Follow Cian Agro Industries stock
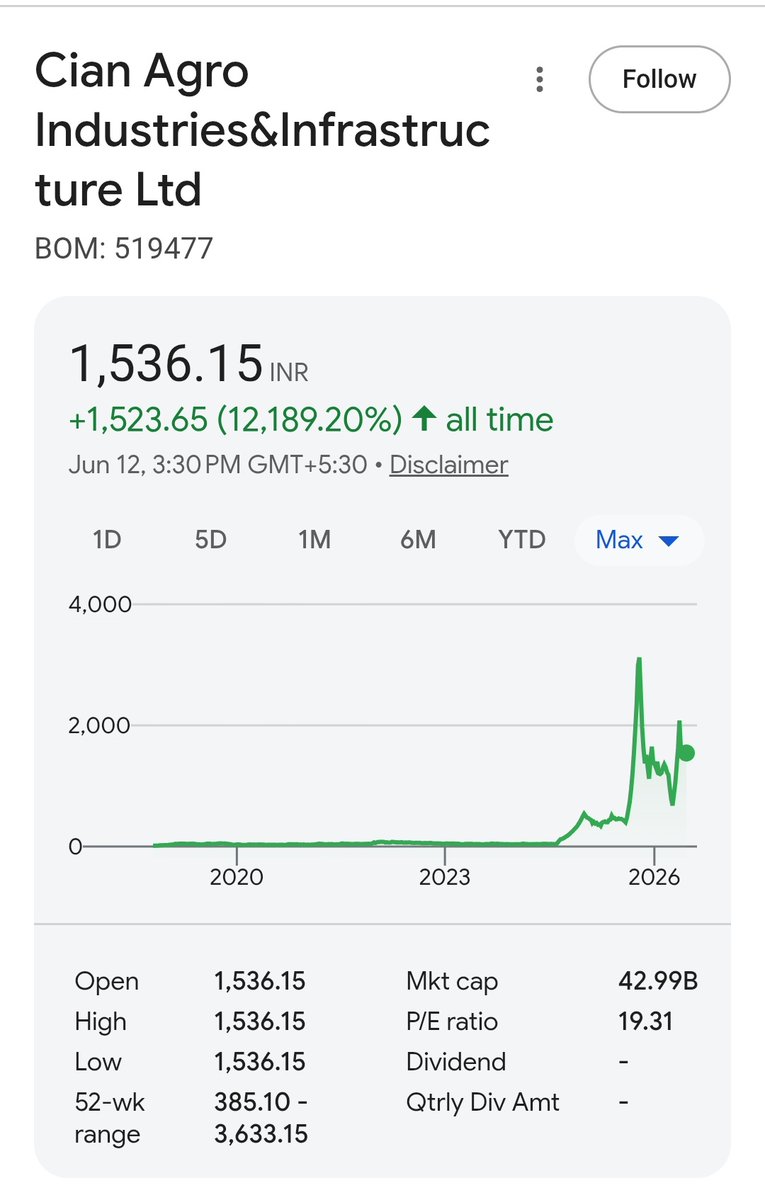 659,79
